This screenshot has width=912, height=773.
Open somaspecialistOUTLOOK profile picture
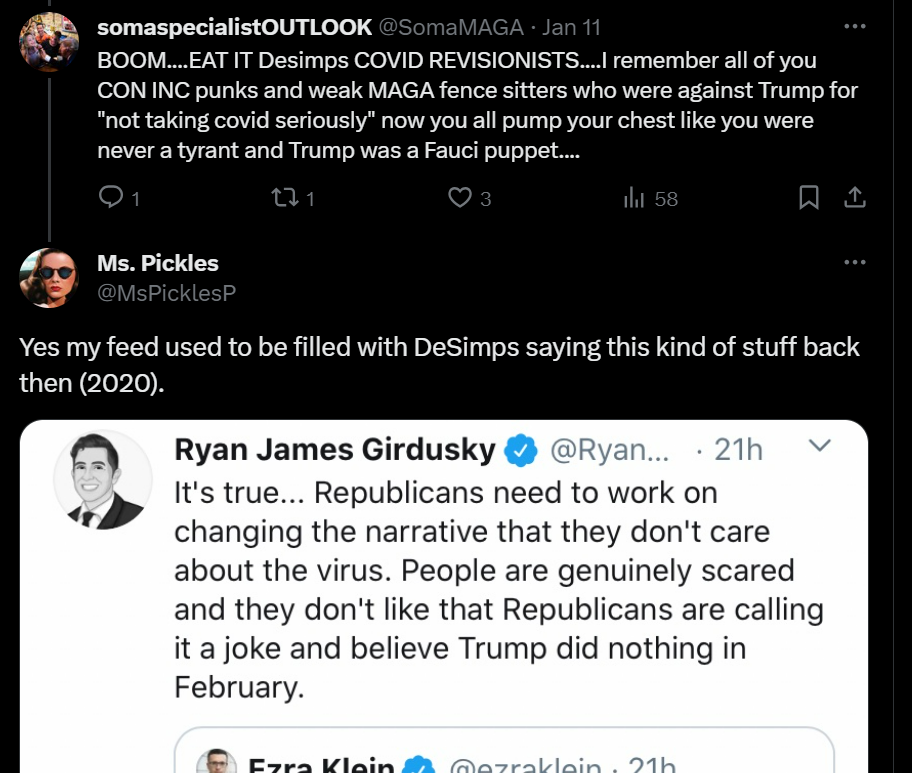(49, 41)
